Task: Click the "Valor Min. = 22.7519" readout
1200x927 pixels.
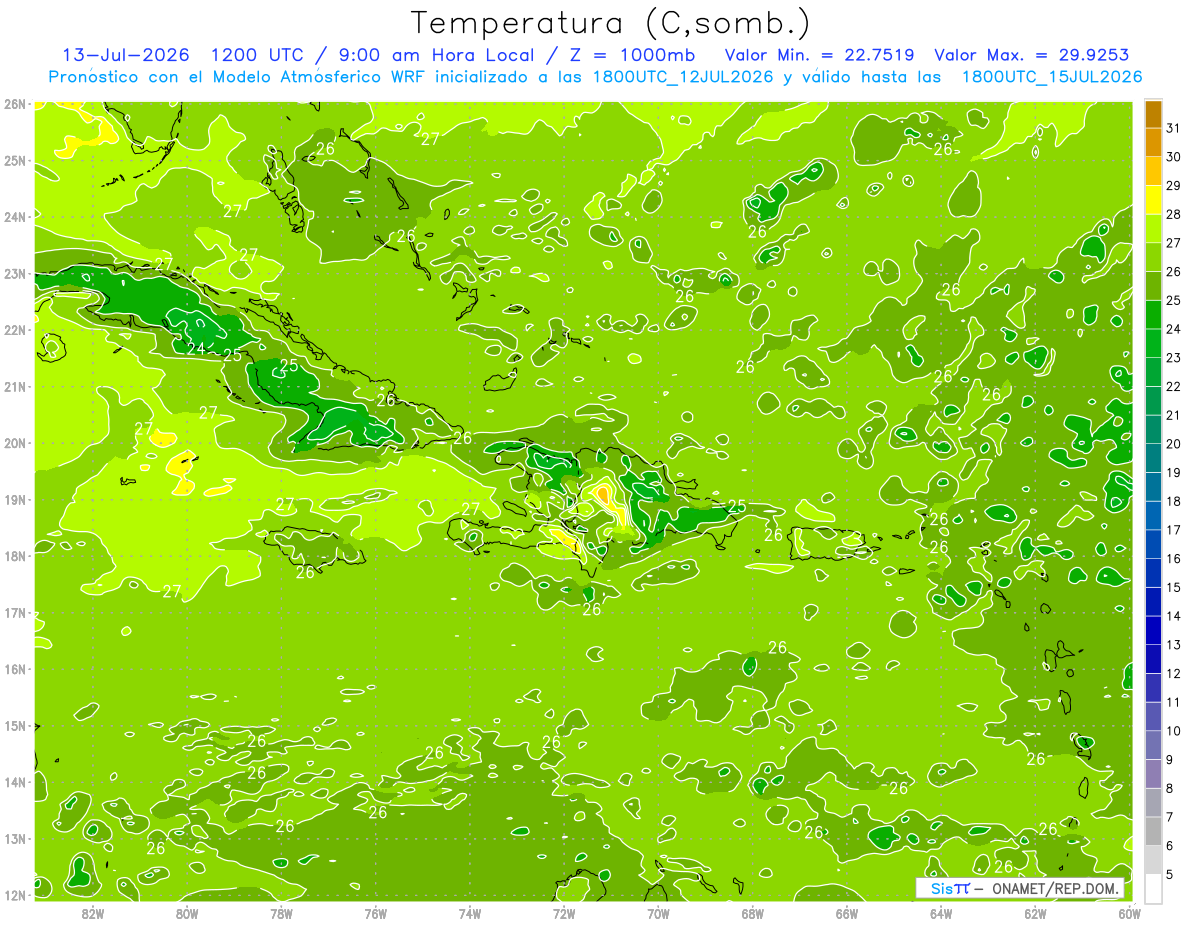Action: [819, 55]
